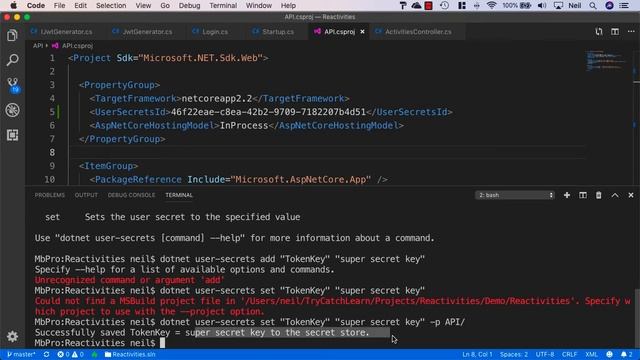Viewport: 640px width, 360px height.
Task: Select the TERMINAL panel tab
Action: click(179, 195)
